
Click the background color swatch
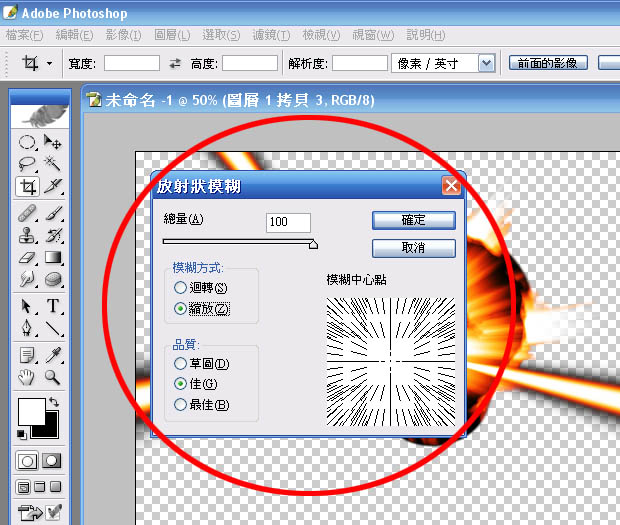49,429
